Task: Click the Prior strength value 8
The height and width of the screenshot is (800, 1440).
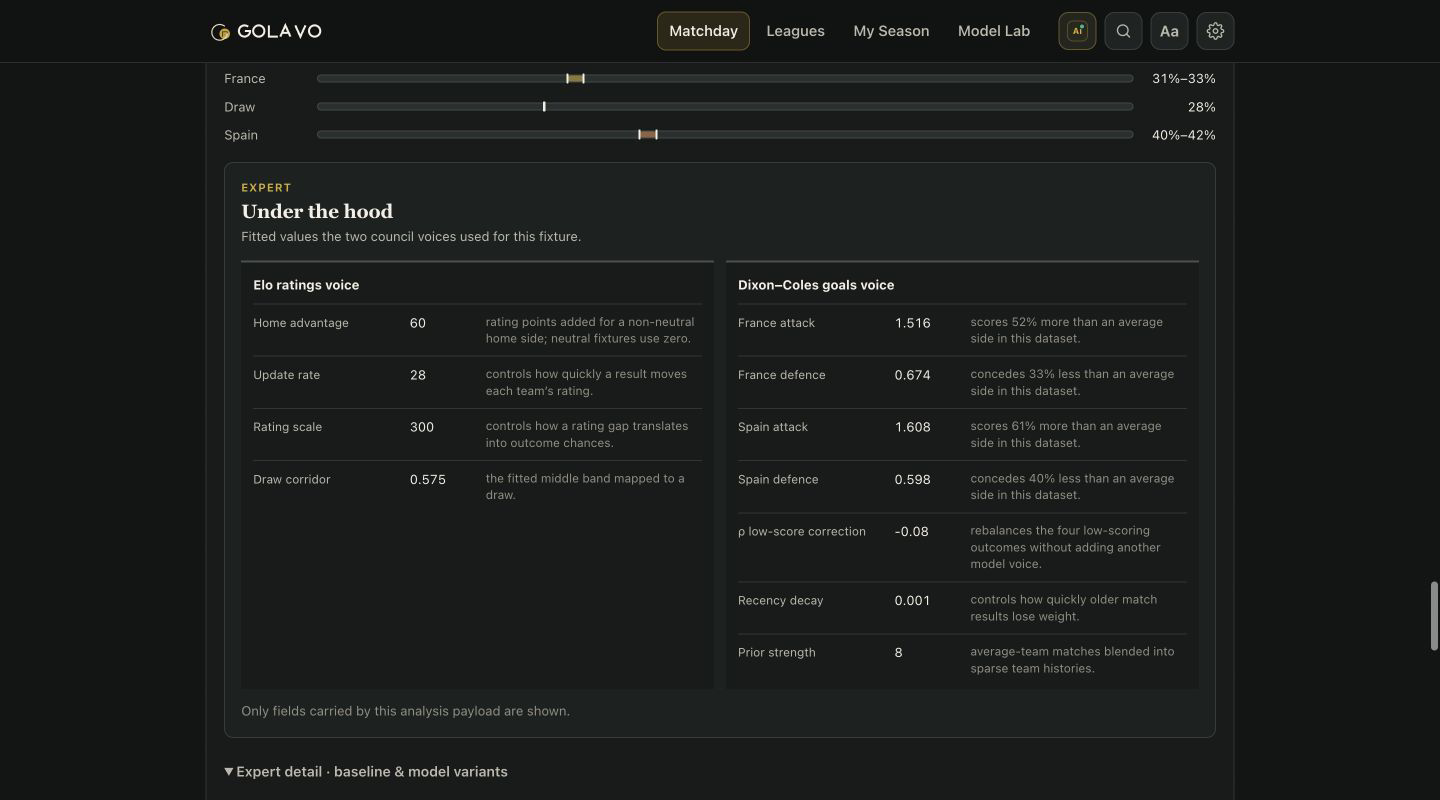Action: (x=898, y=652)
